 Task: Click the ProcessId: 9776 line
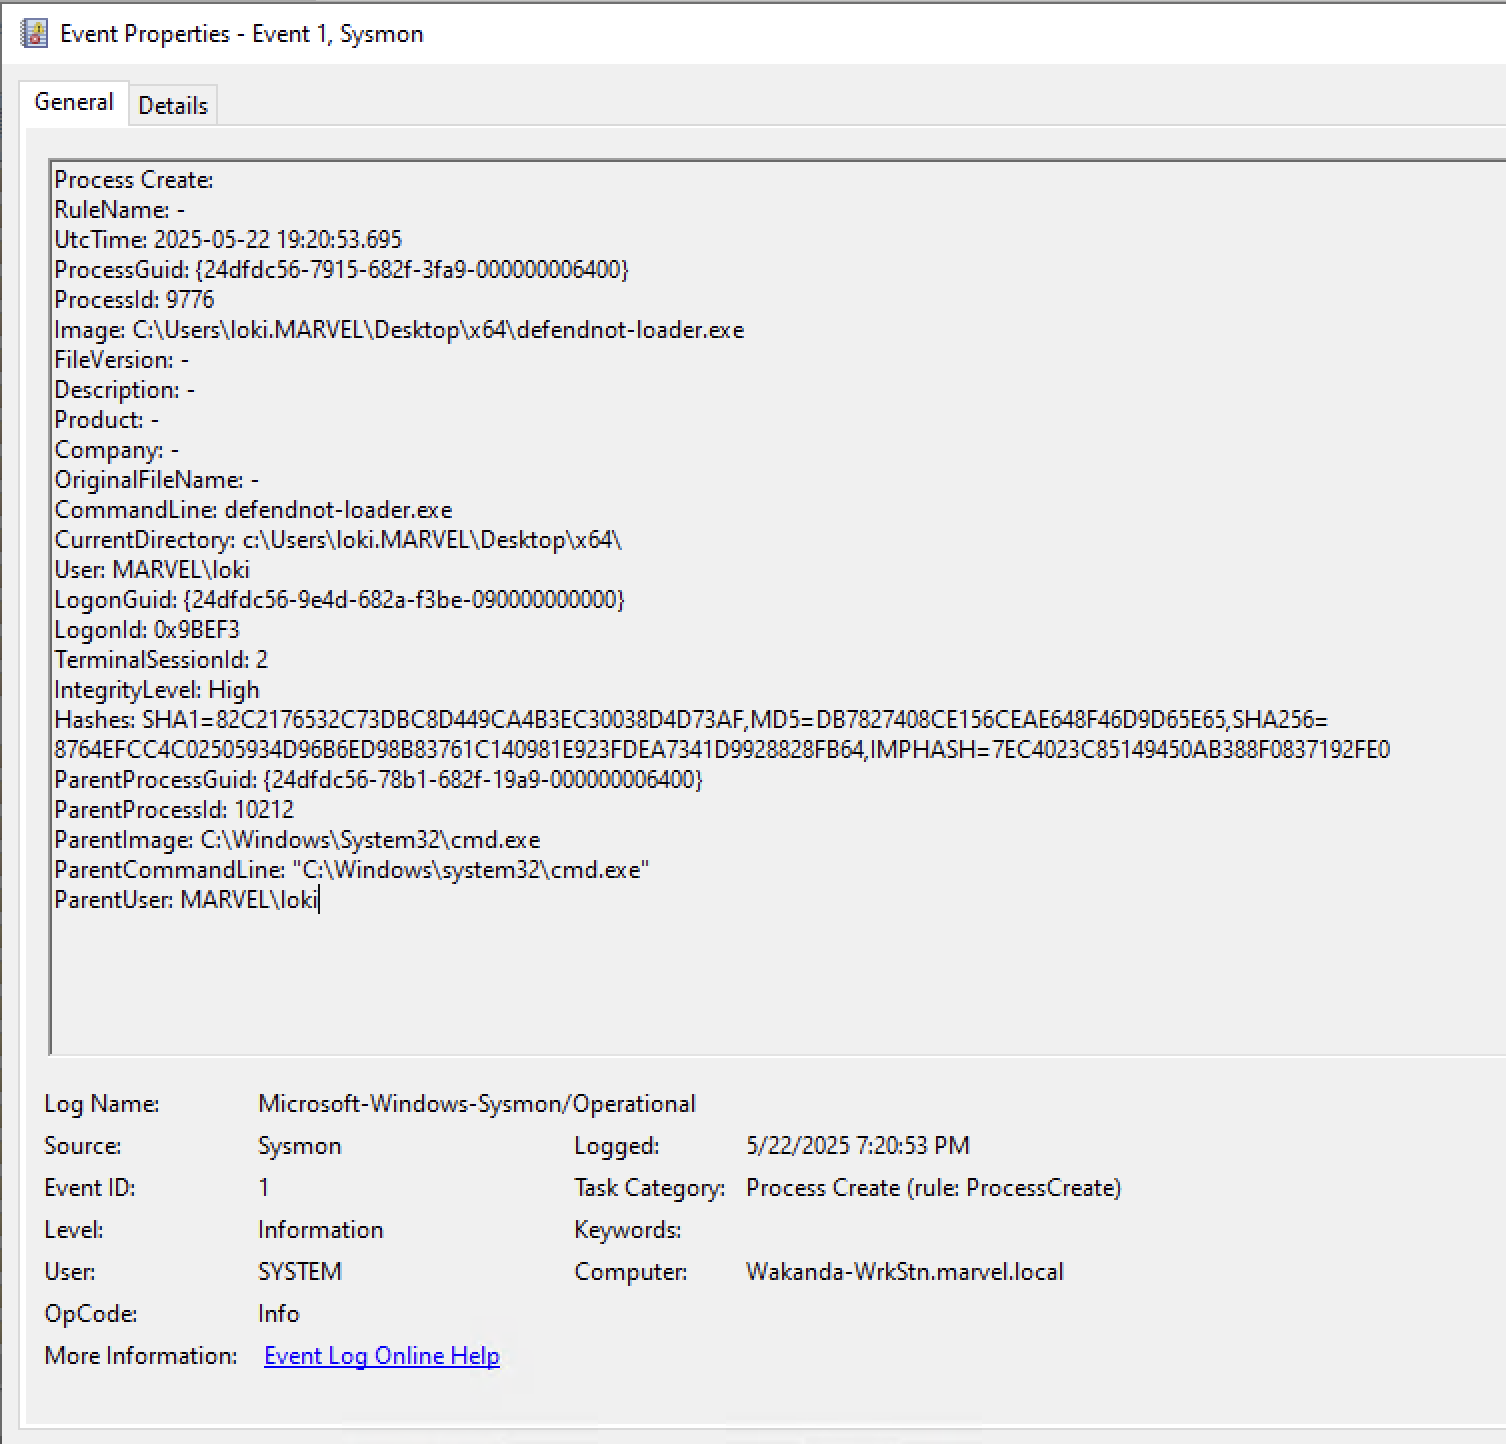click(x=134, y=299)
